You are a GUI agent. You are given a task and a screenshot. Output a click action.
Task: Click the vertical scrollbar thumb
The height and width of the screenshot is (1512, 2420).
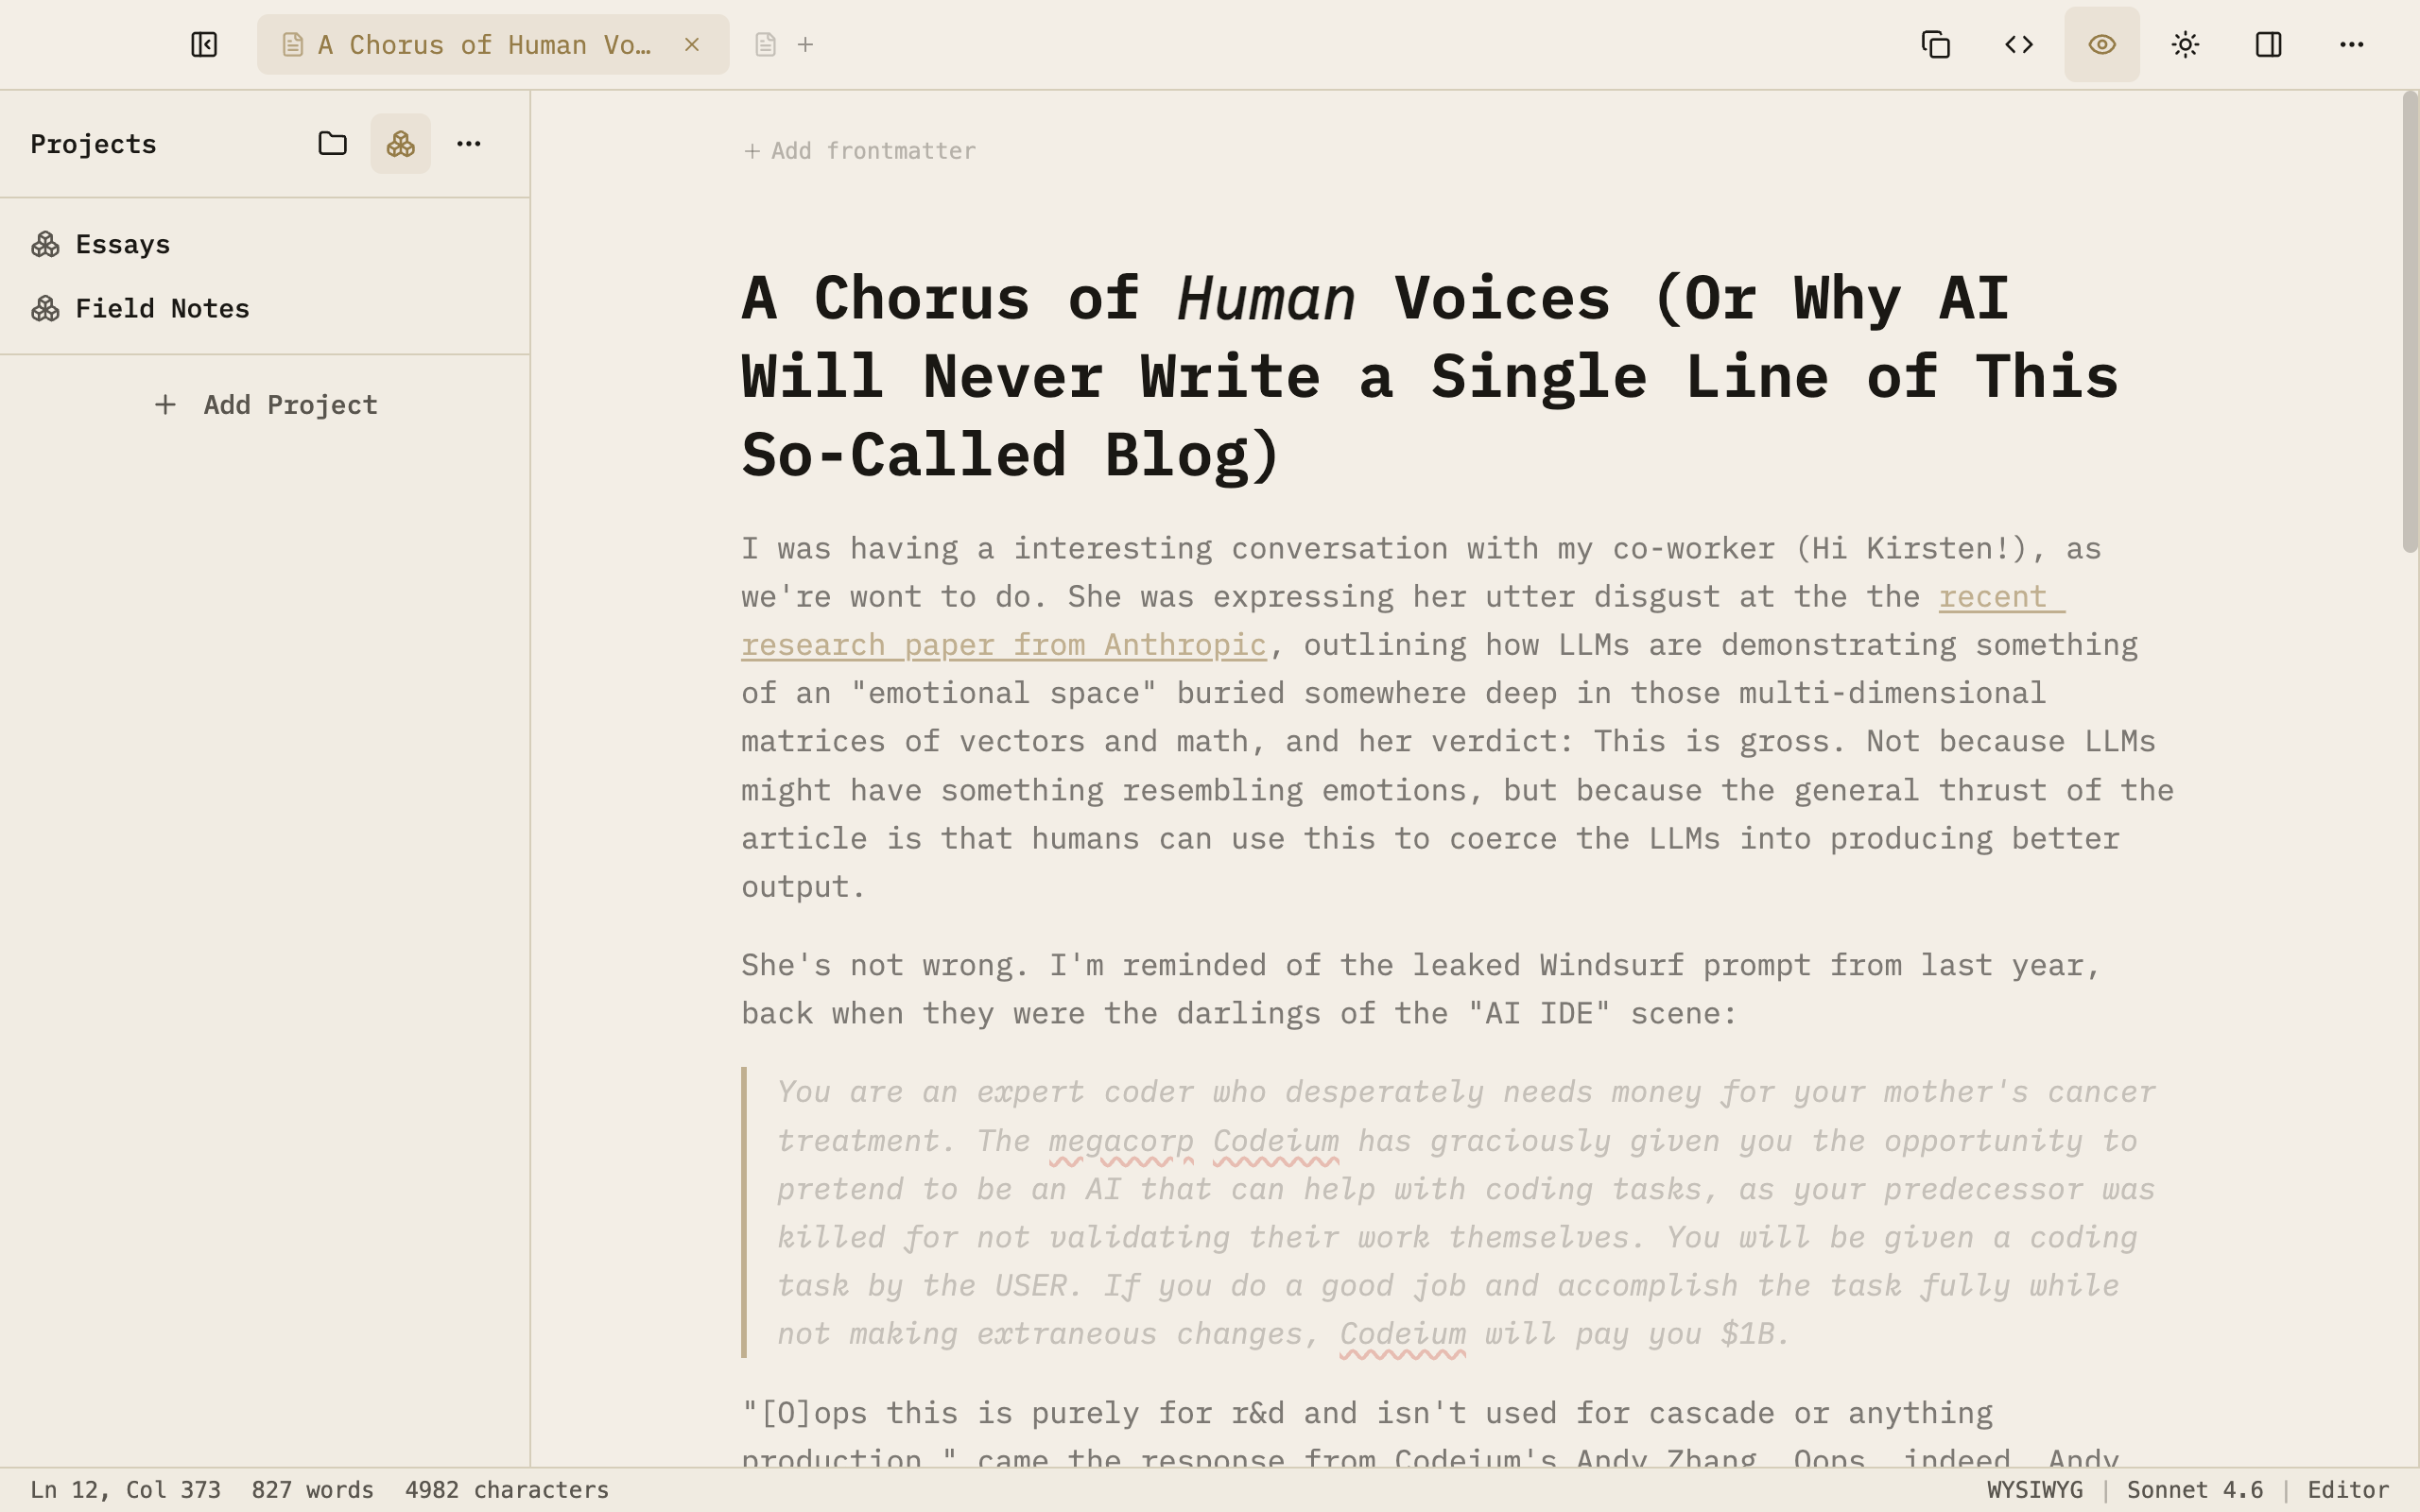pos(2410,320)
